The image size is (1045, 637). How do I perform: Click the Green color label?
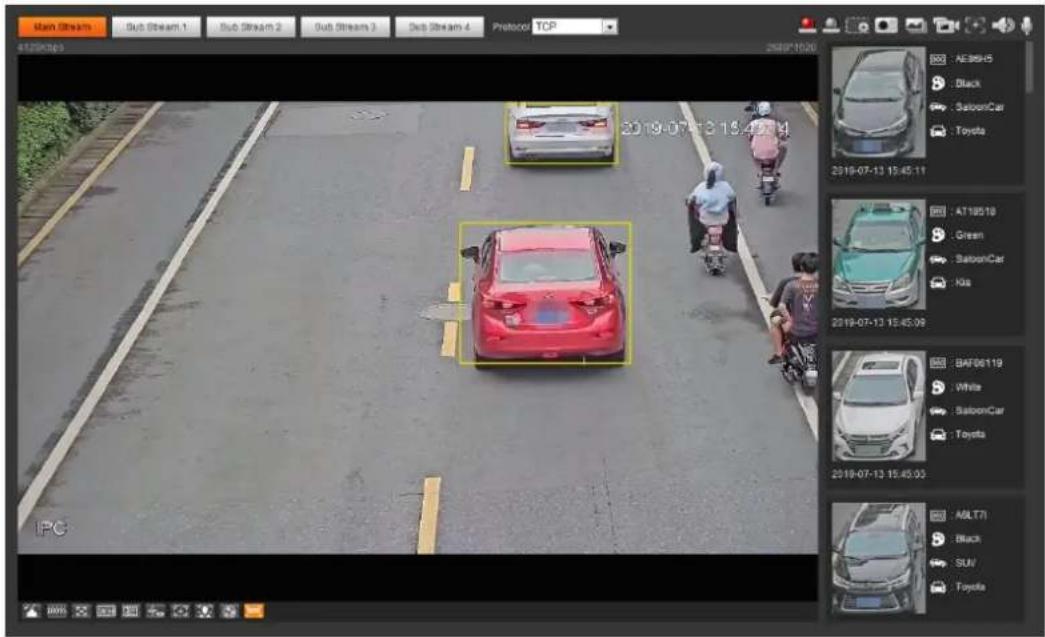point(969,235)
